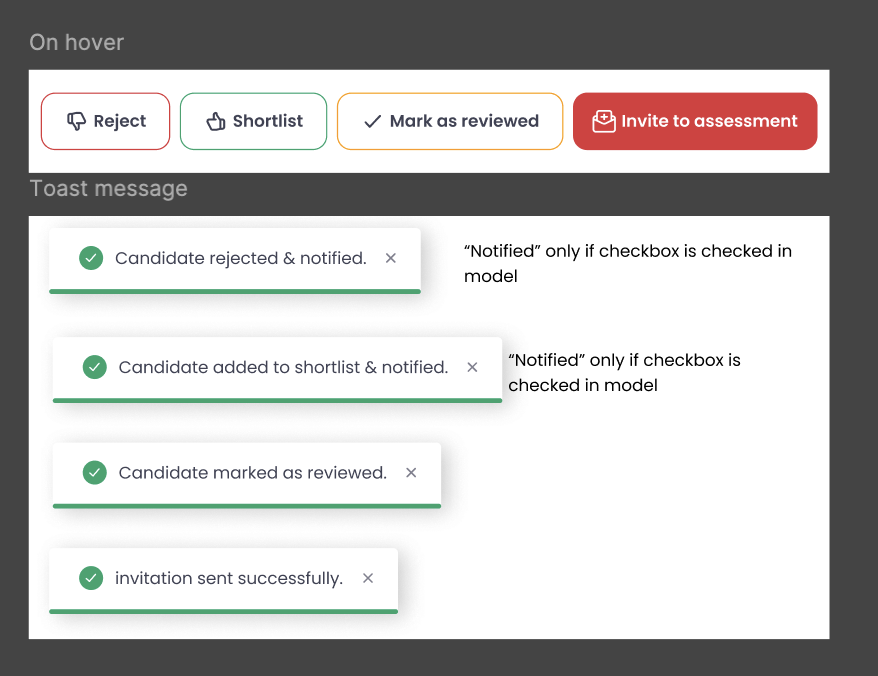The image size is (878, 676).
Task: Dismiss the 'Candidate rejected & notified' toast
Action: tap(391, 258)
